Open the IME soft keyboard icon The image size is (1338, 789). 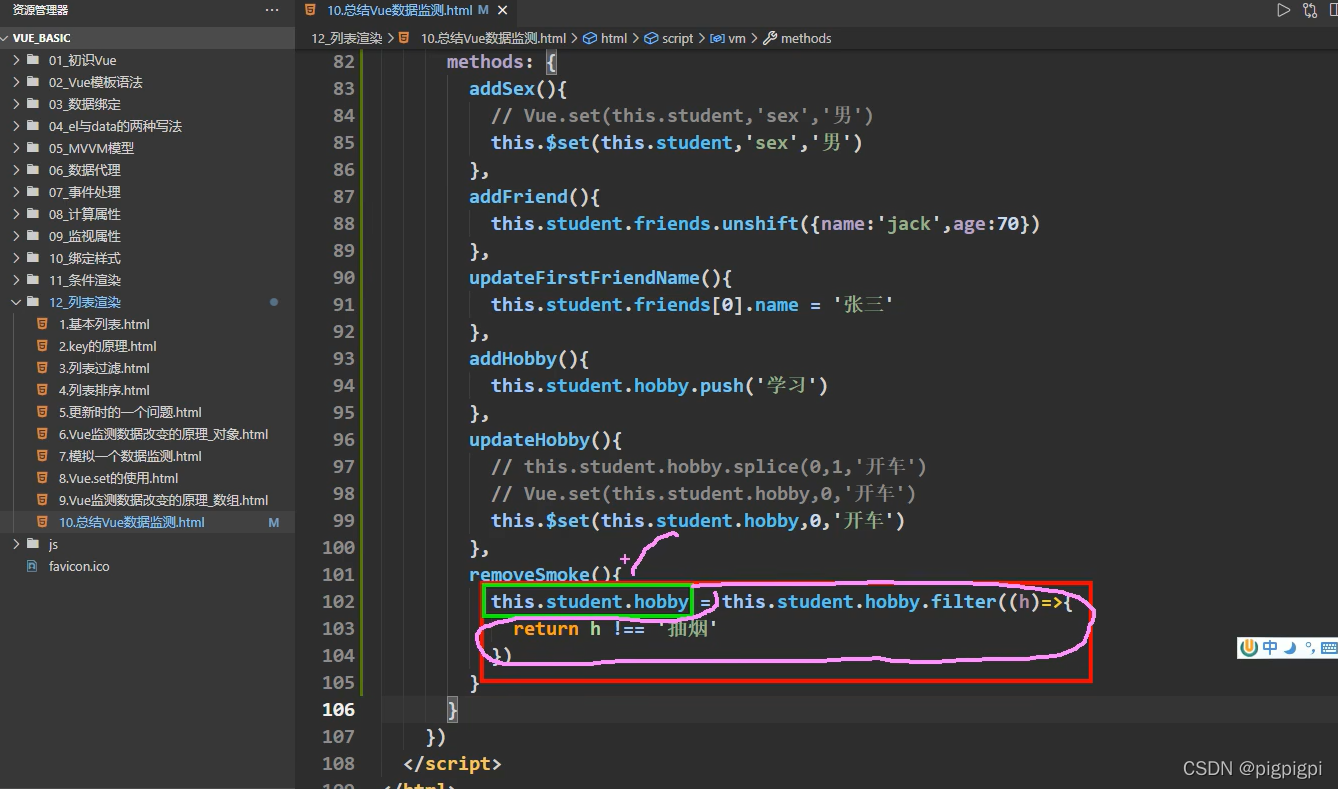coord(1329,647)
